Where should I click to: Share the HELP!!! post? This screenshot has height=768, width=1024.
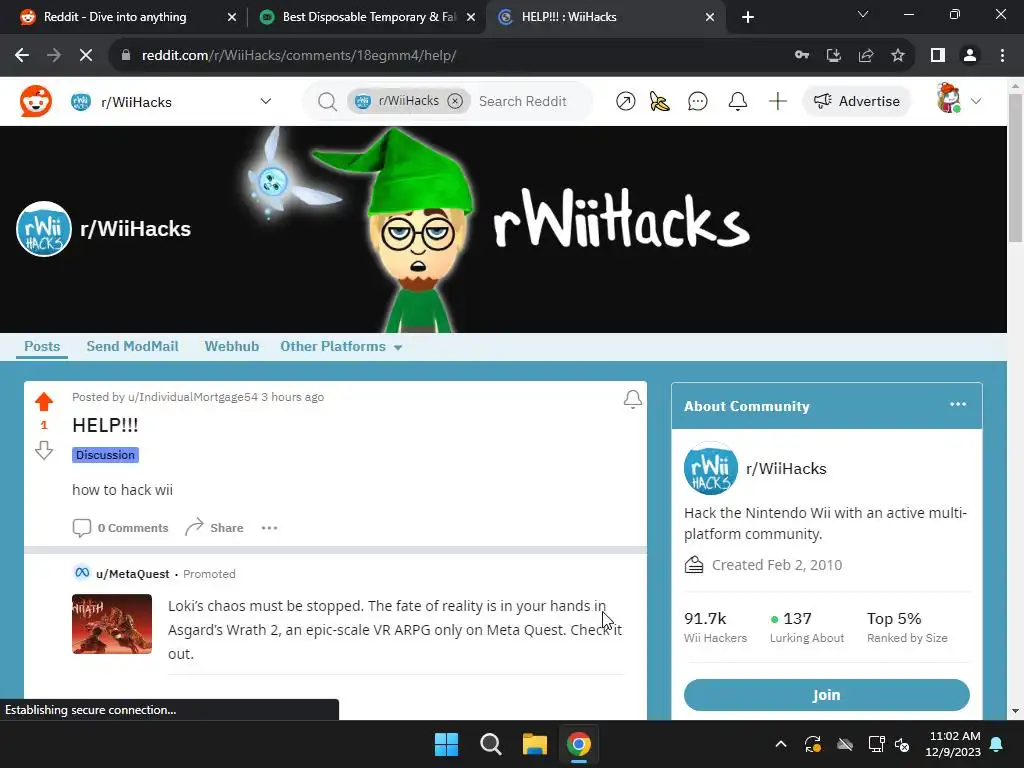pos(214,528)
